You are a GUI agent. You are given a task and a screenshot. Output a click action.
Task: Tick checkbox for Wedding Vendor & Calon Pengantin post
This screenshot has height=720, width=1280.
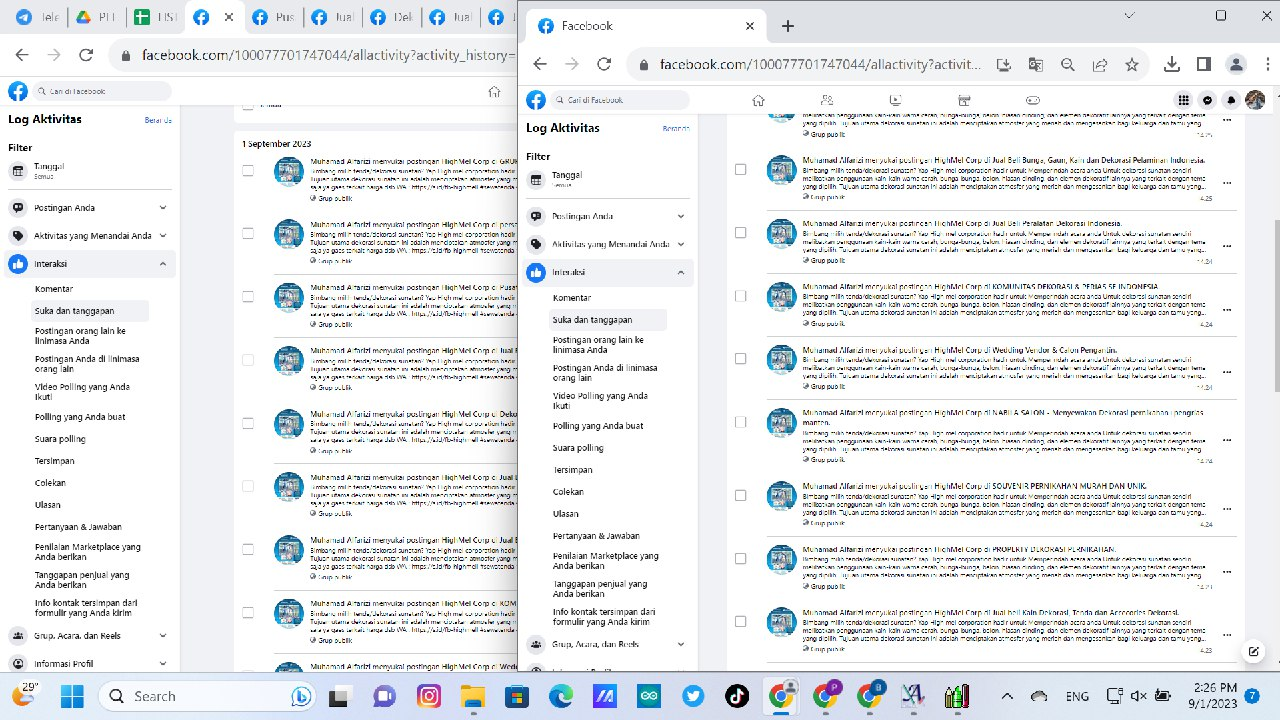pyautogui.click(x=741, y=359)
